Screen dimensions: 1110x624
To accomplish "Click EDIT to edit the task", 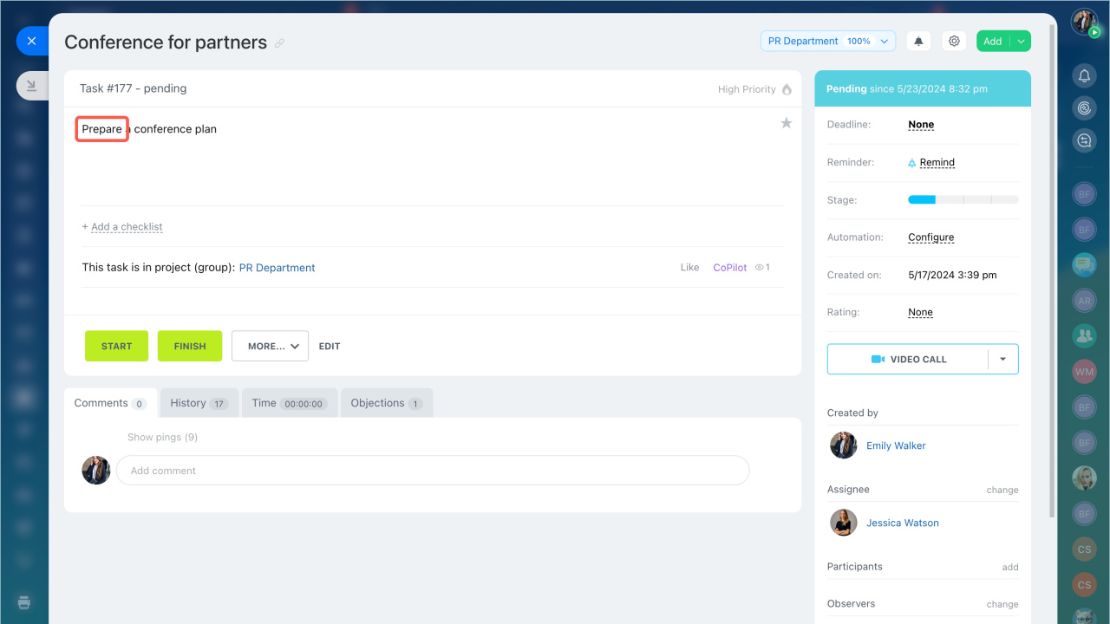I will click(329, 346).
